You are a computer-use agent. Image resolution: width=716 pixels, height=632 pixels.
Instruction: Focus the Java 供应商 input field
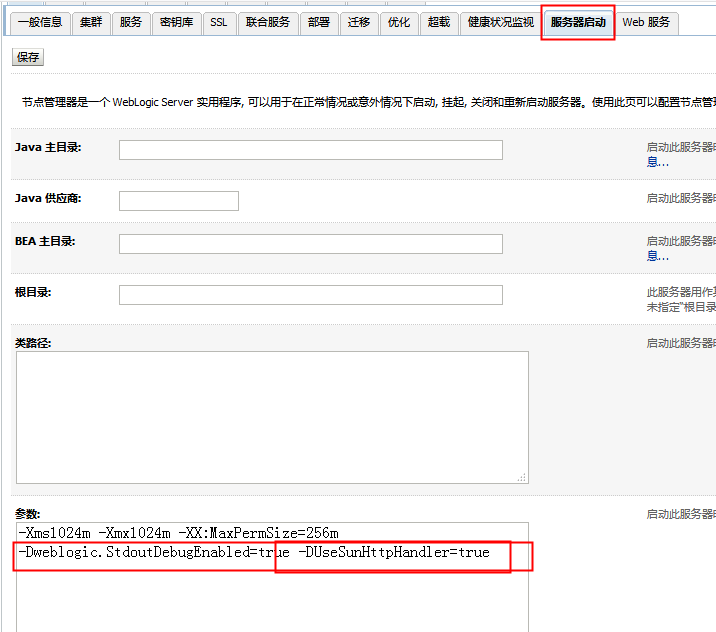click(179, 201)
